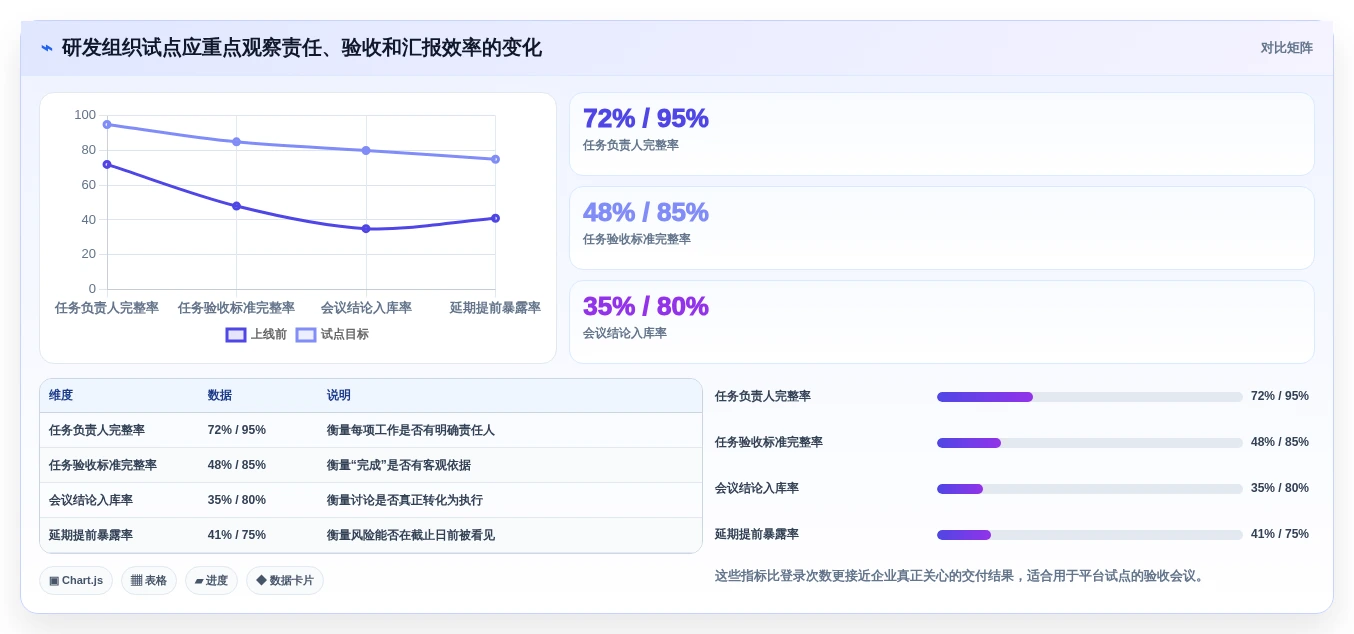
Task: Select the 表格 tag chip
Action: click(149, 581)
